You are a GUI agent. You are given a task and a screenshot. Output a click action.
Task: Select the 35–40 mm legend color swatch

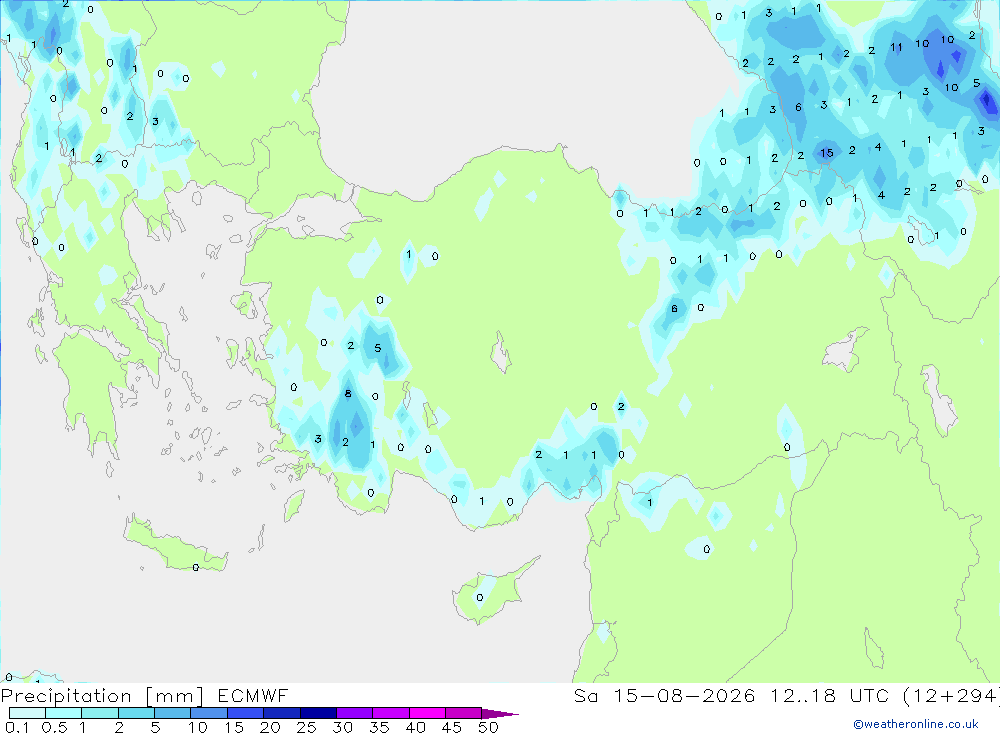click(390, 713)
